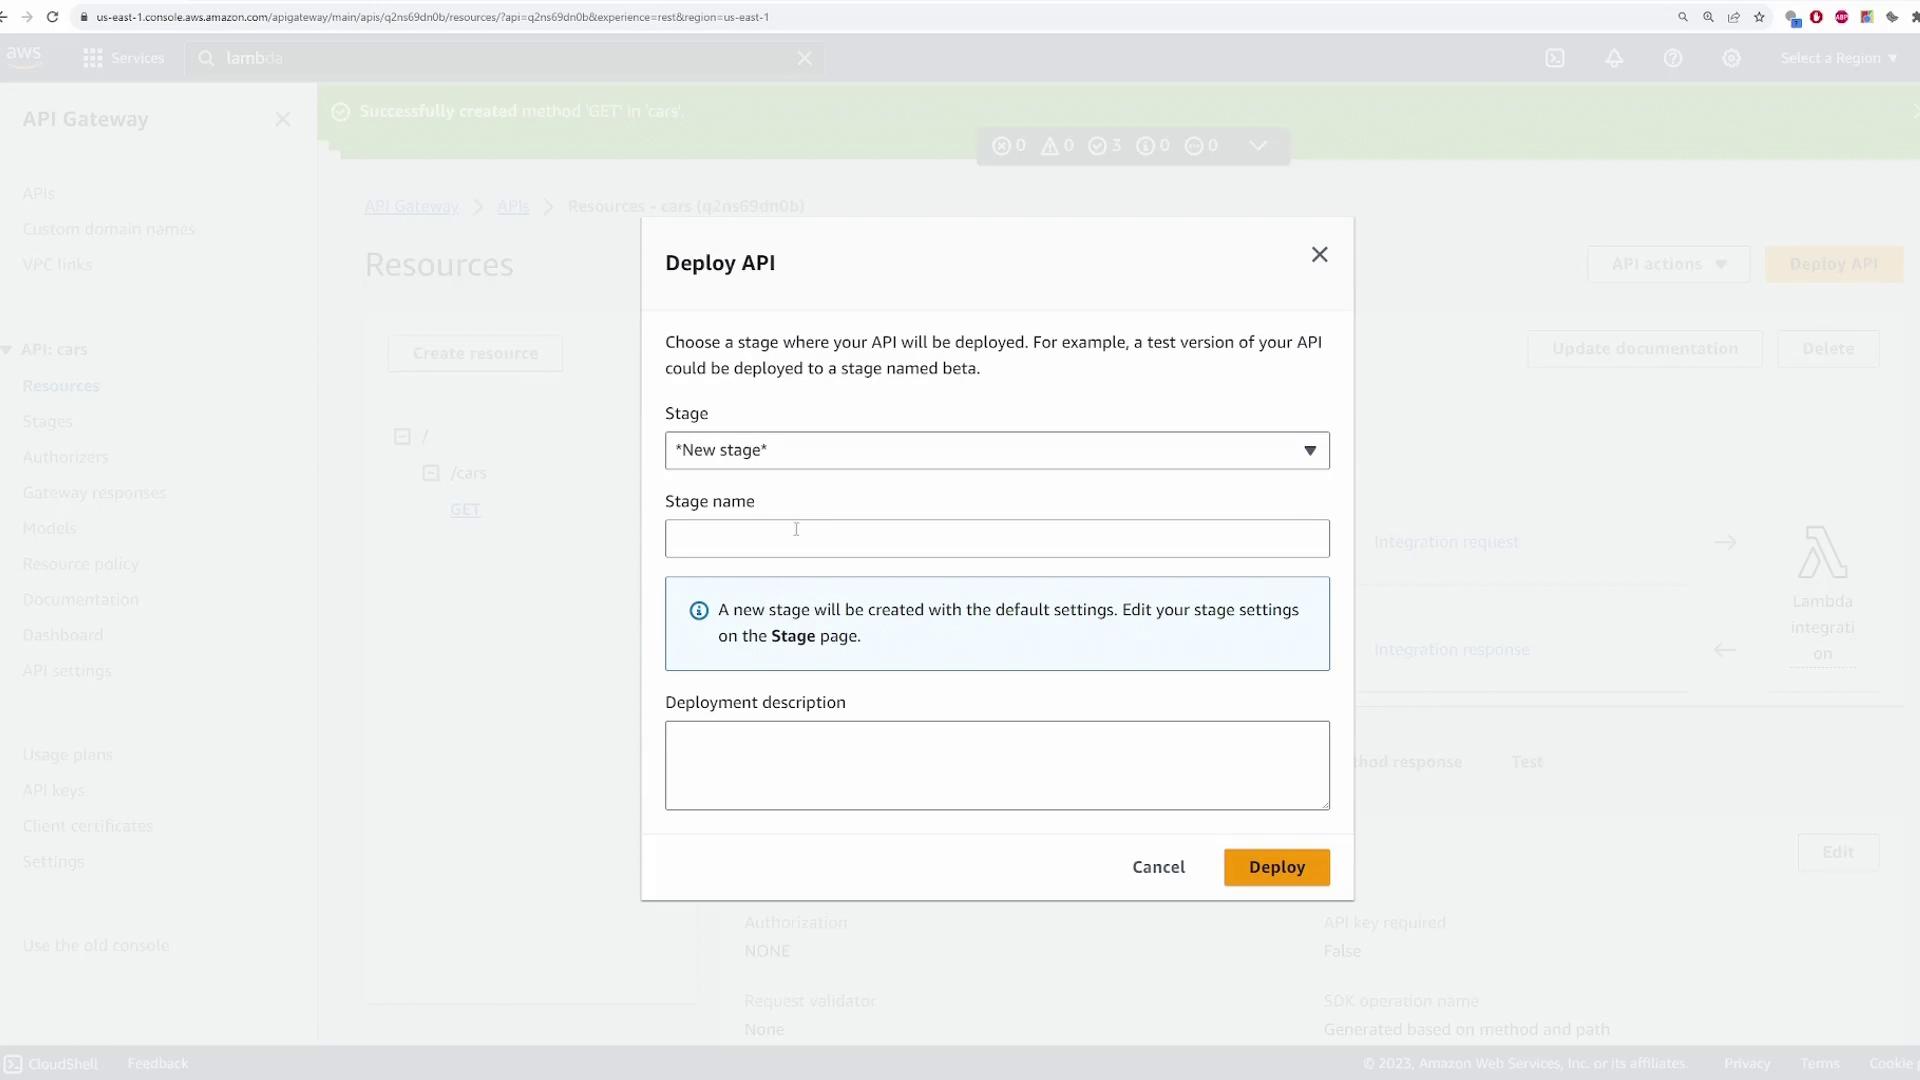Close the API Gateway side panel

(x=283, y=120)
